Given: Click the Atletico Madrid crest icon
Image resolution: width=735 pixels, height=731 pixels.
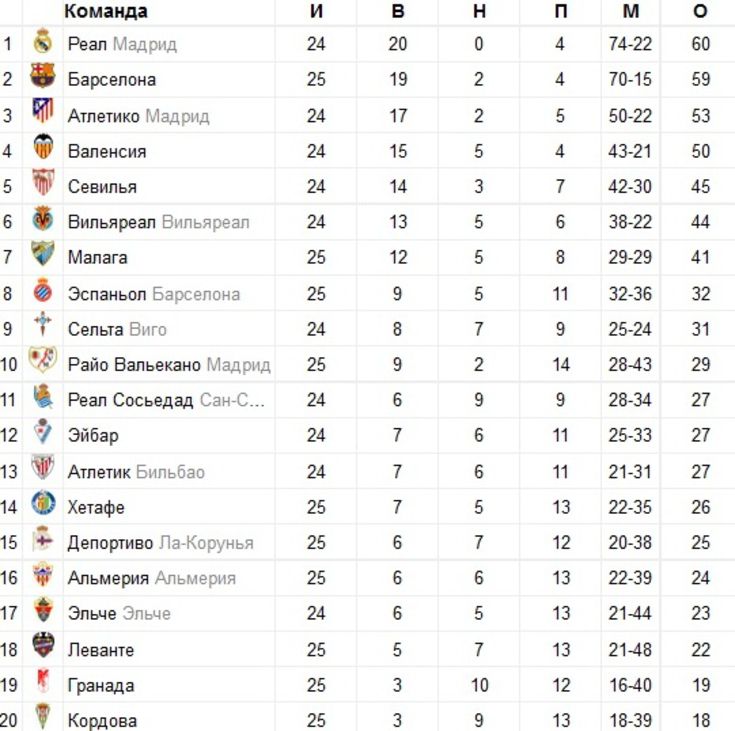Looking at the screenshot, I should point(43,111).
